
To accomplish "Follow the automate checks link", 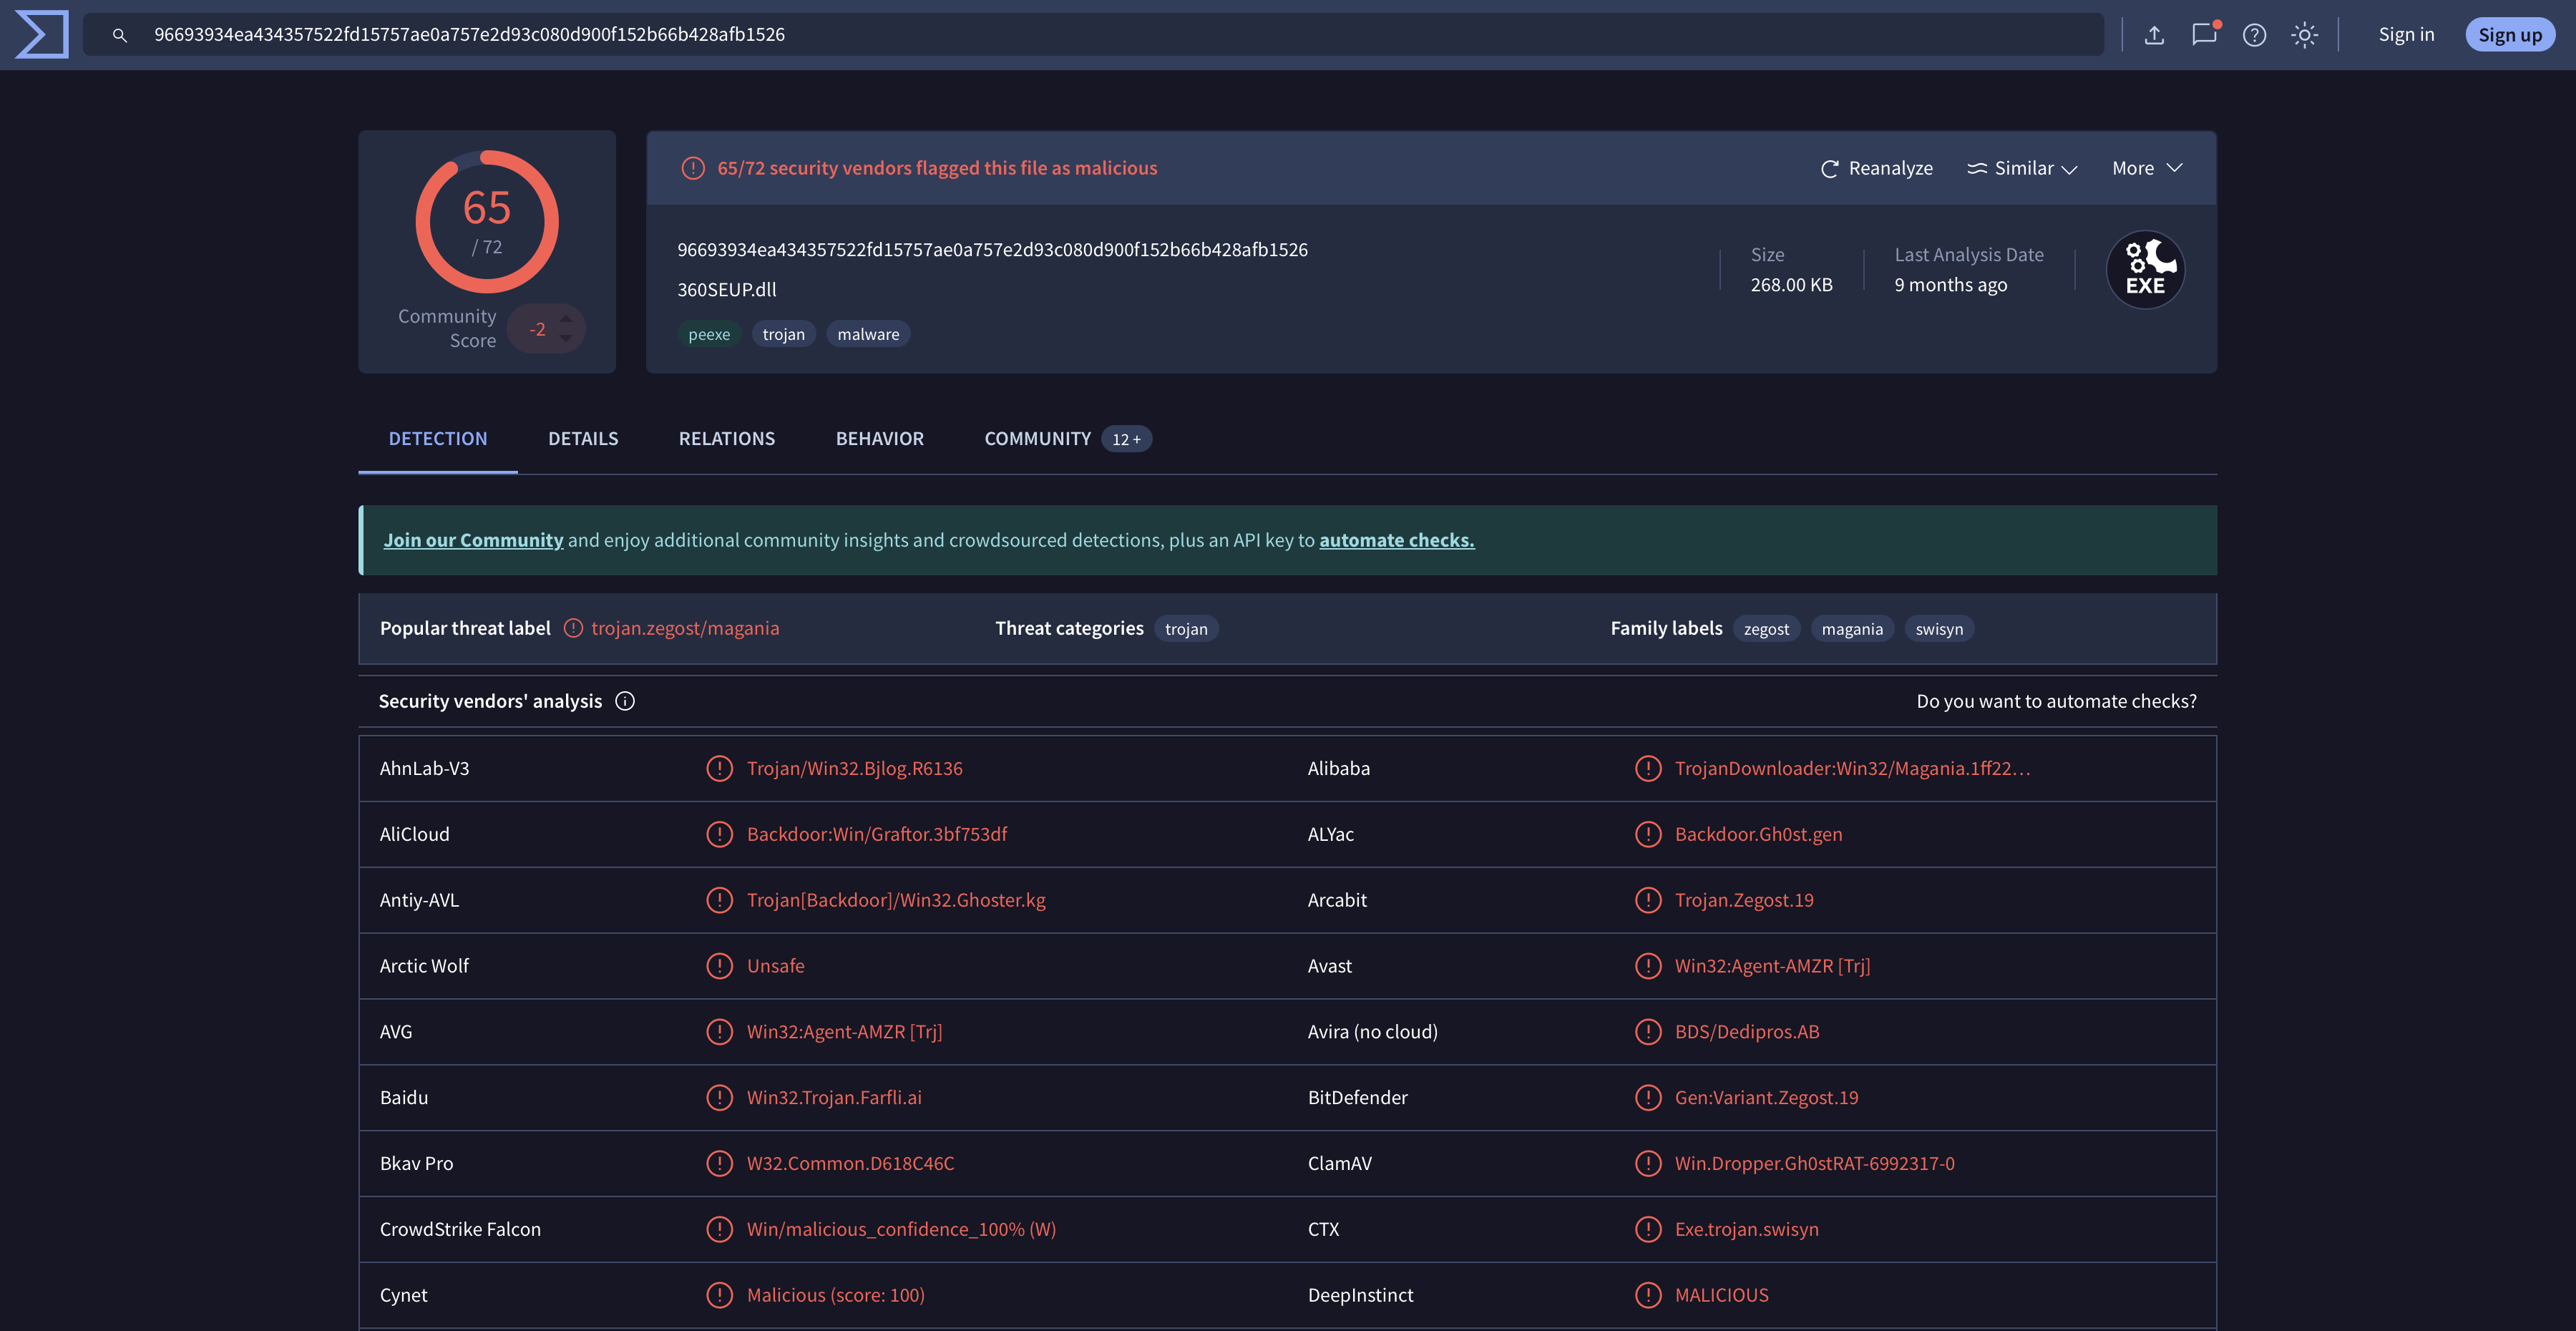I will pos(1397,540).
